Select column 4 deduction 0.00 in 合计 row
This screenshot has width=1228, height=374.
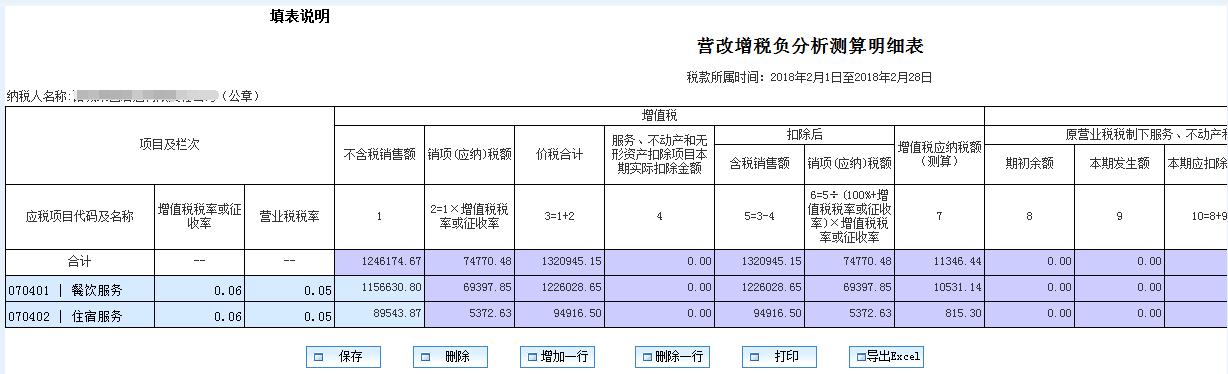[660, 261]
